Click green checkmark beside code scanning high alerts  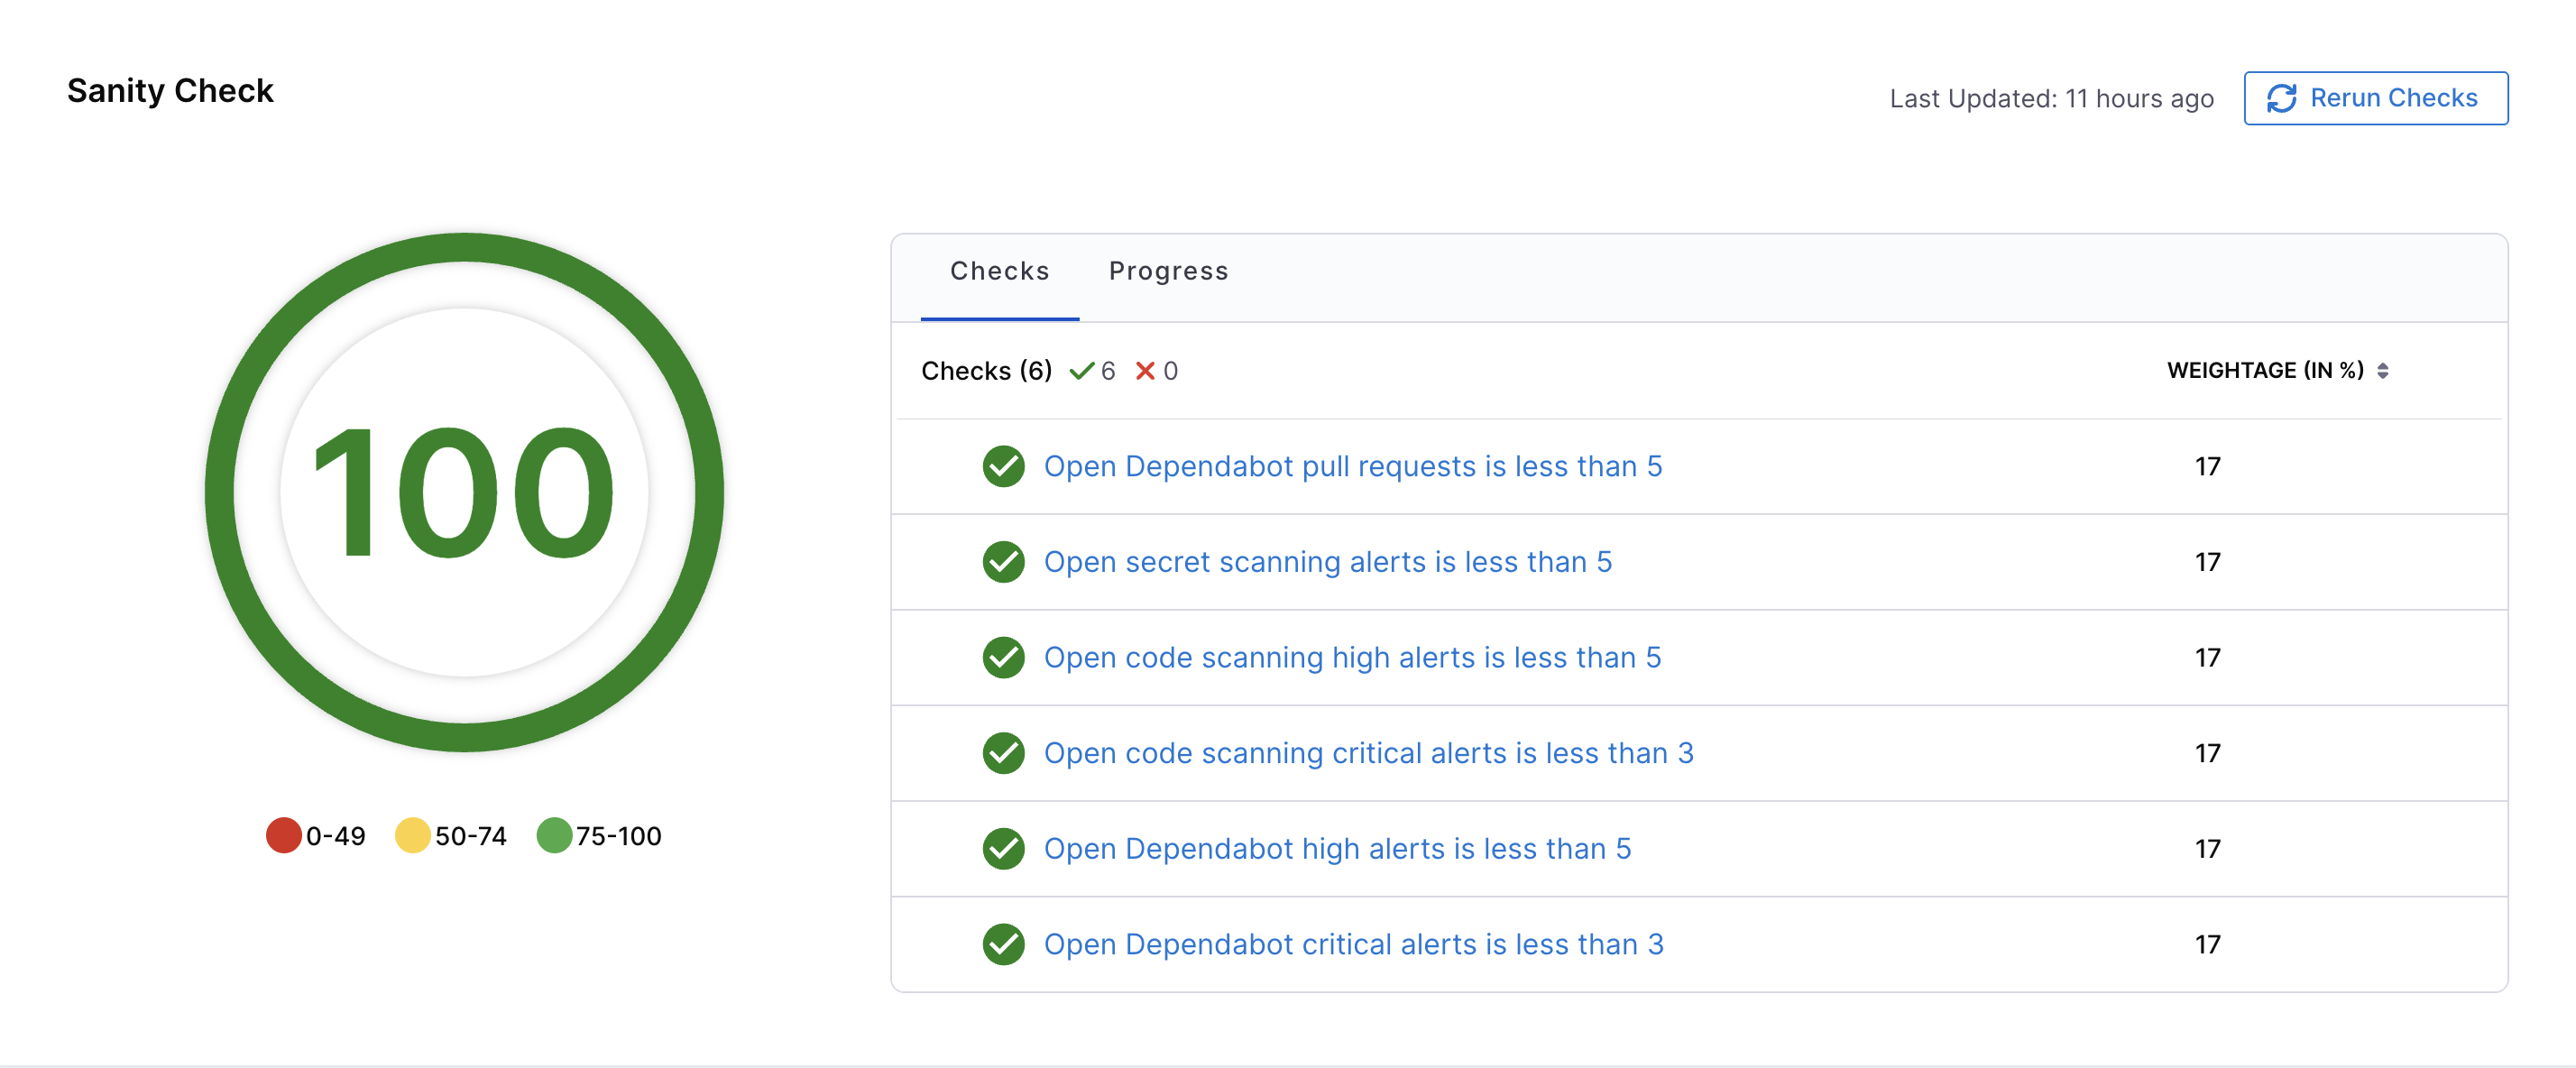tap(1003, 657)
